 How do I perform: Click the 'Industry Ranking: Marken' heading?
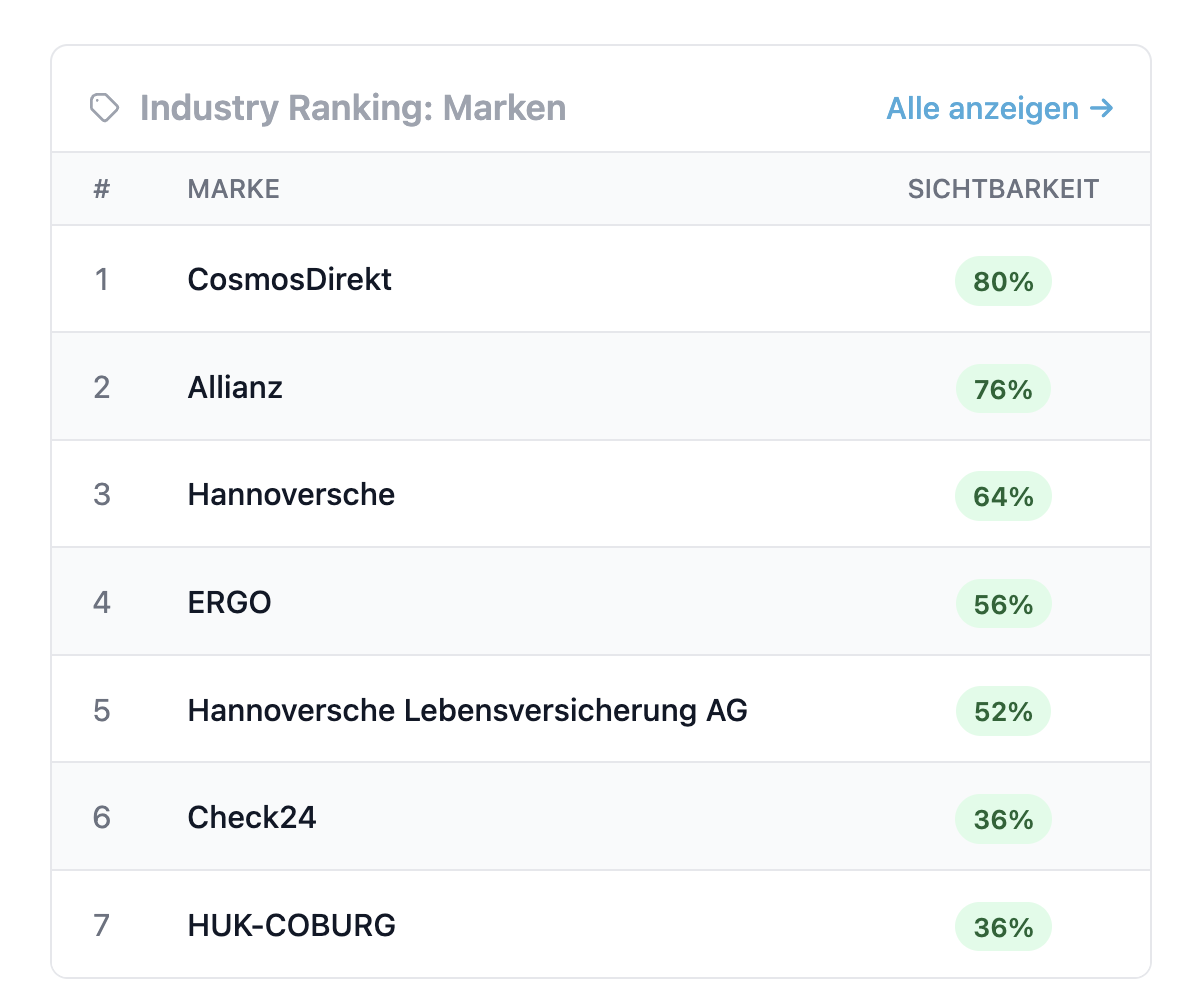[x=353, y=108]
